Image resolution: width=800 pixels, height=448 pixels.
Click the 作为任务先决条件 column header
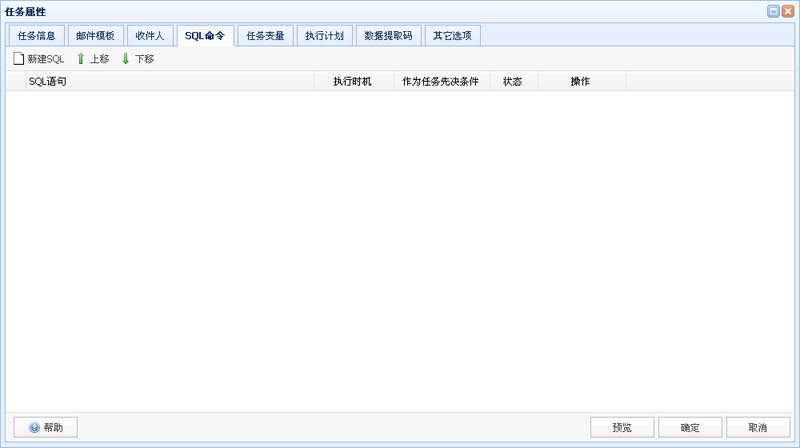coord(441,81)
